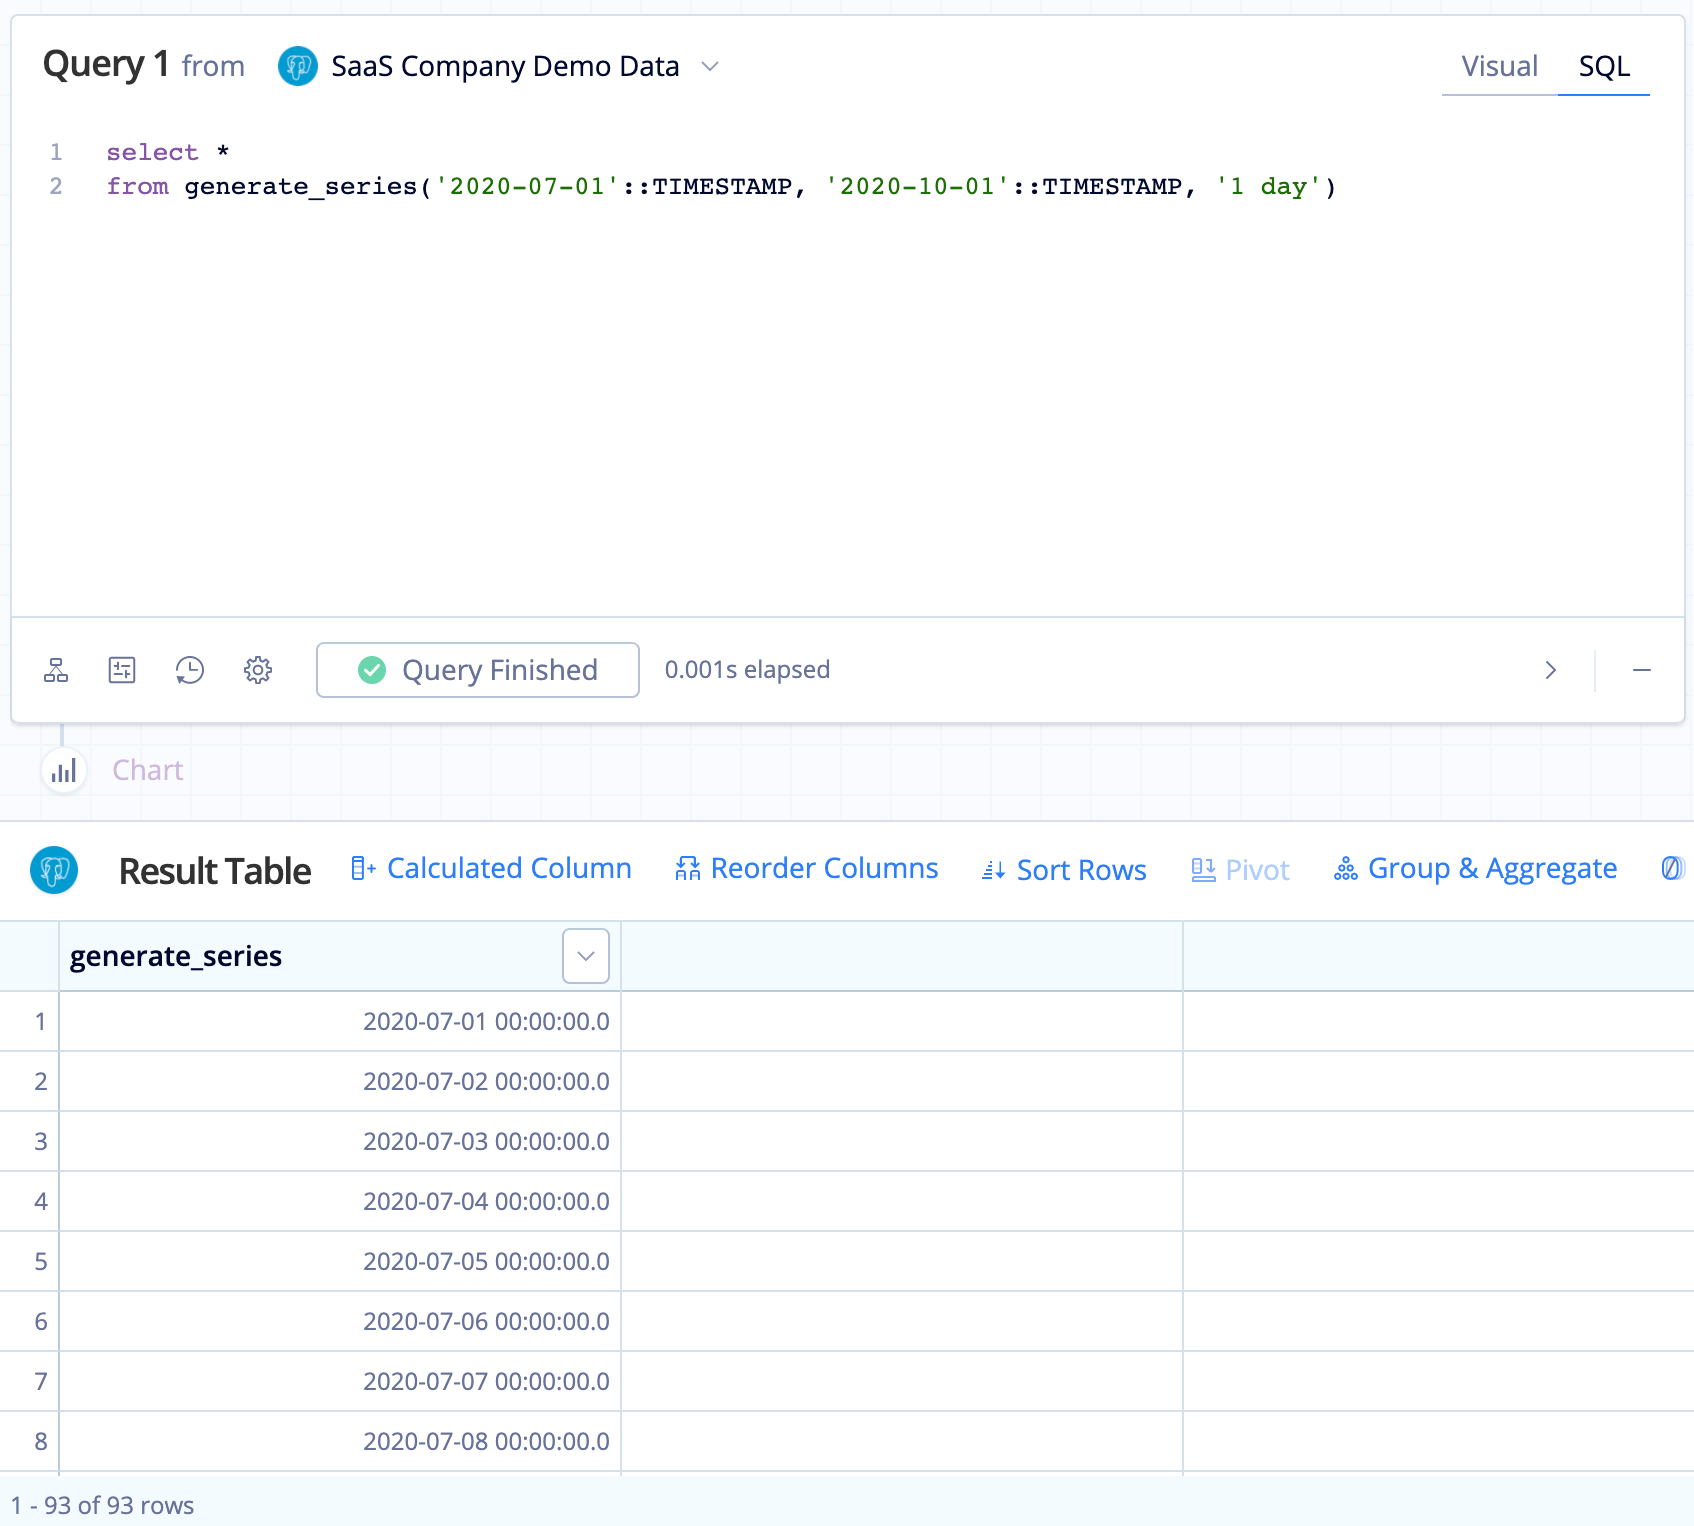This screenshot has width=1694, height=1526.
Task: Click into the SQL editor line 2
Action: point(720,187)
